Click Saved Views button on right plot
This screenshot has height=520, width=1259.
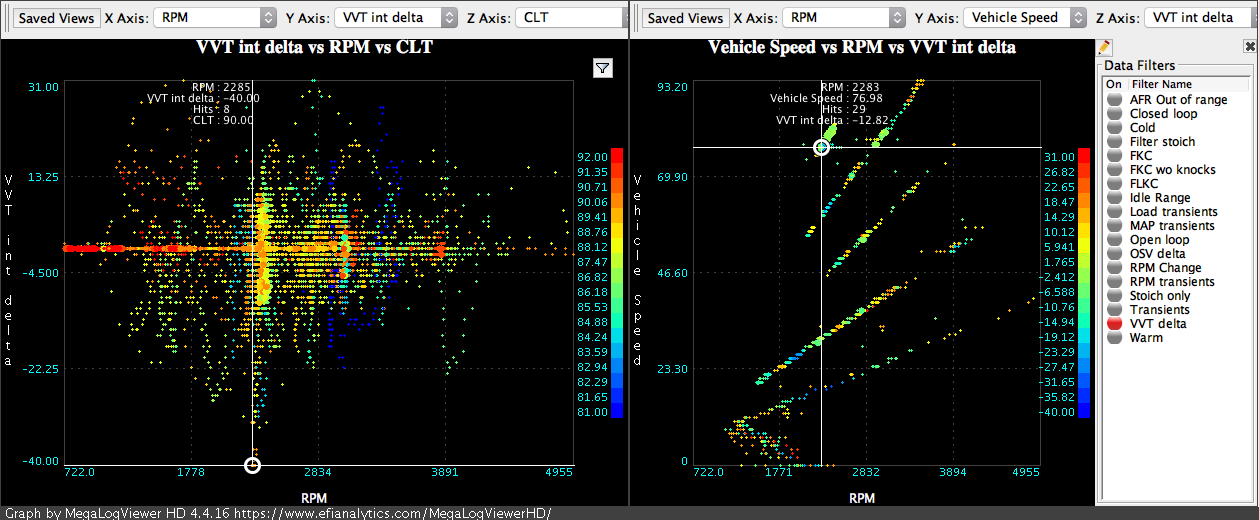pyautogui.click(x=685, y=18)
